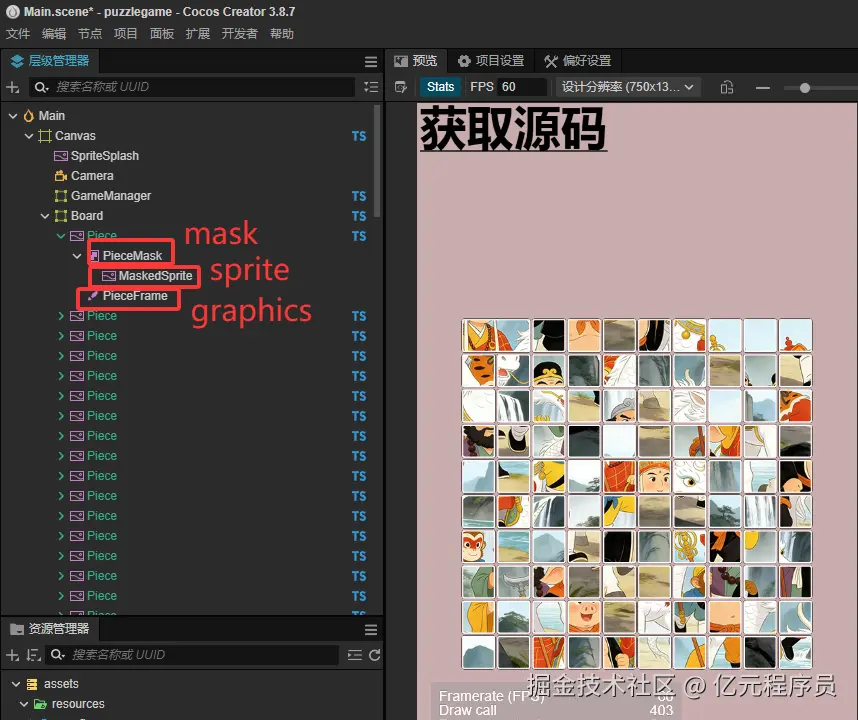Open the hierarchy panel hamburger menu icon

coord(370,60)
